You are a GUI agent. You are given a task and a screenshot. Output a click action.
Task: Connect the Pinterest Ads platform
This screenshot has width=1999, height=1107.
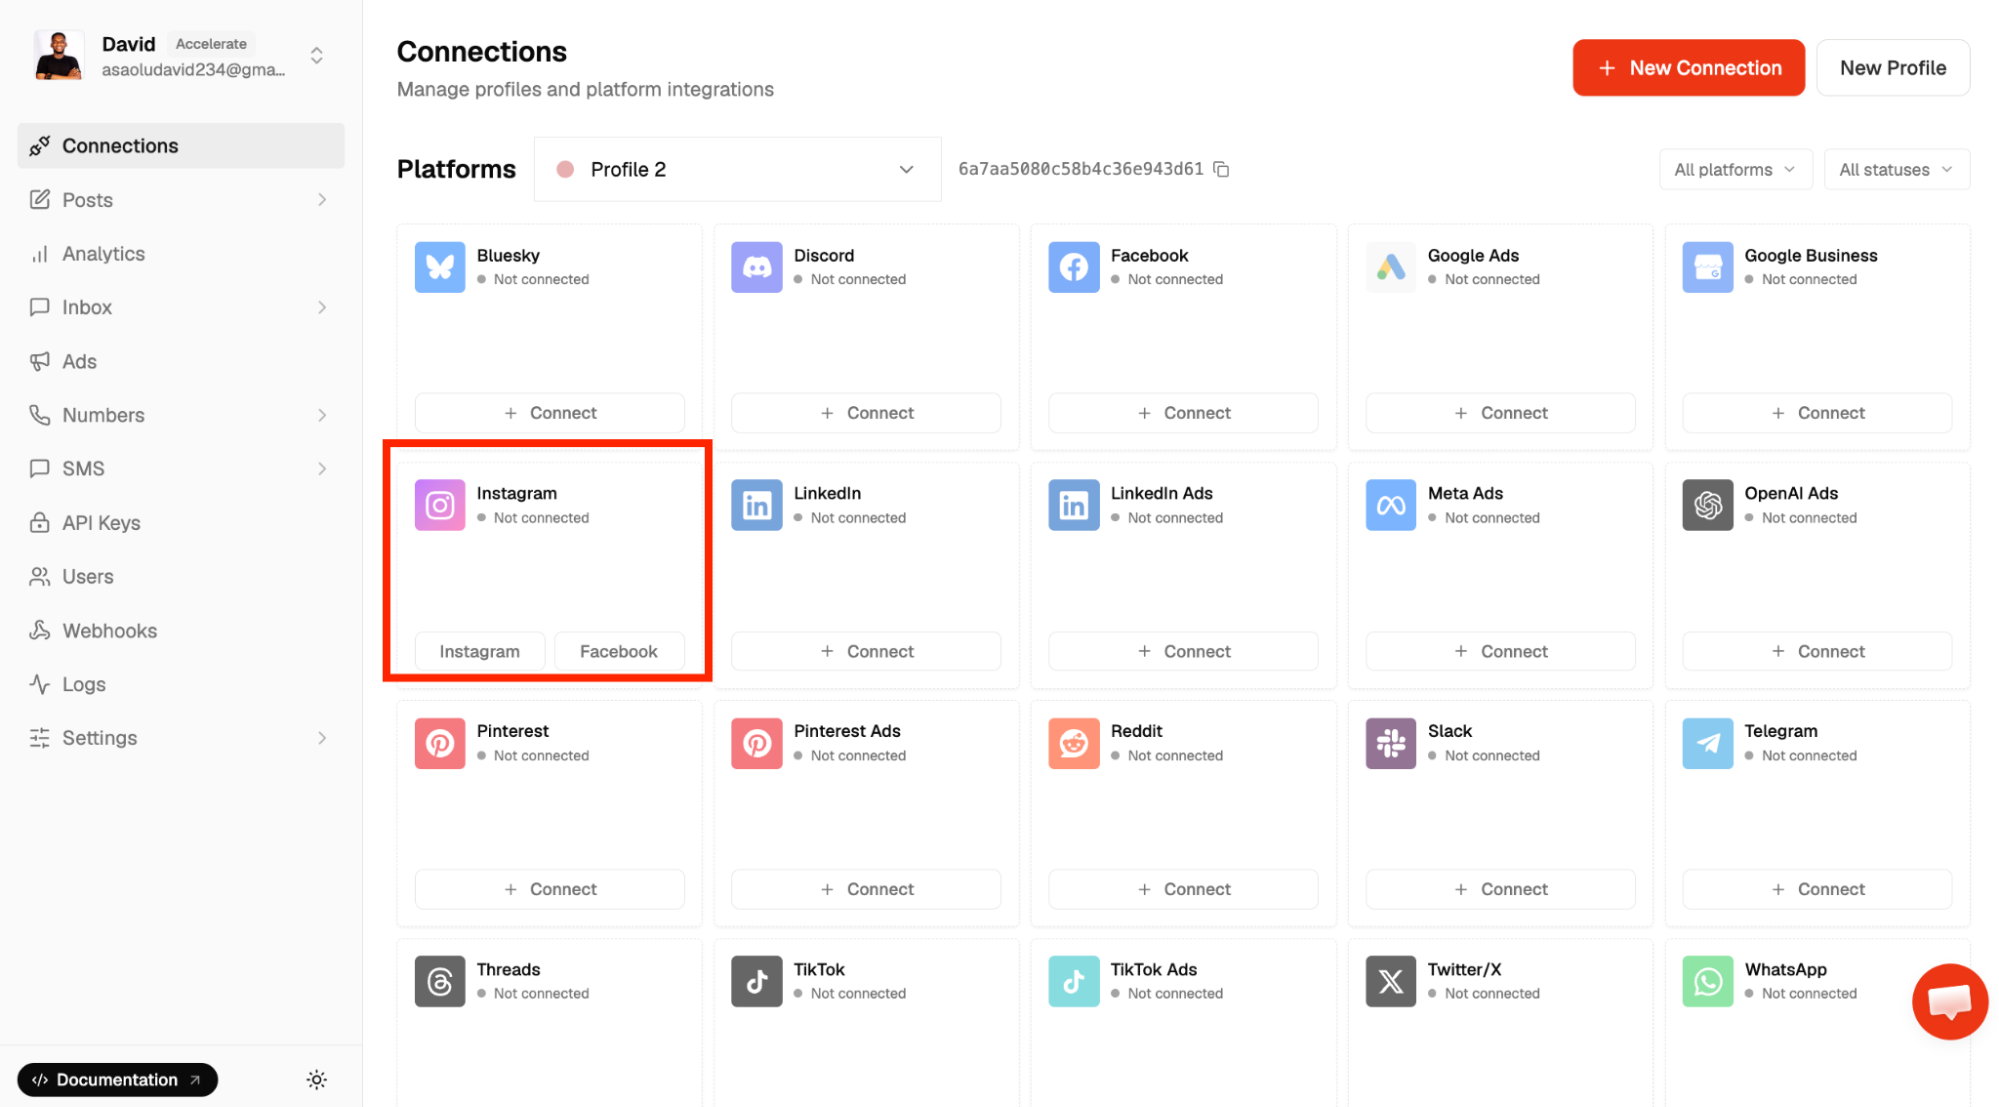(x=866, y=889)
